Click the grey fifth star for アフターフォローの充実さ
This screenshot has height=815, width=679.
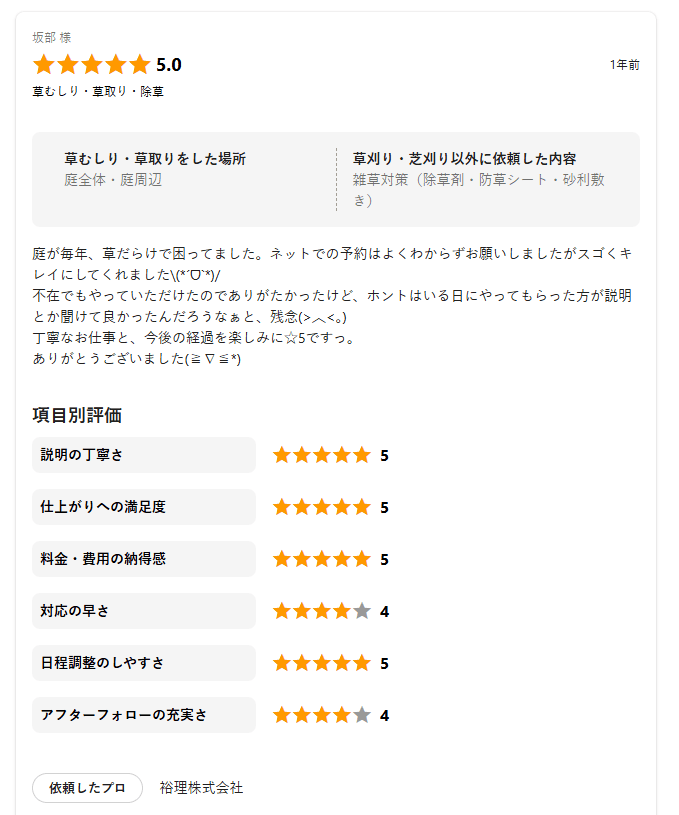coord(362,715)
